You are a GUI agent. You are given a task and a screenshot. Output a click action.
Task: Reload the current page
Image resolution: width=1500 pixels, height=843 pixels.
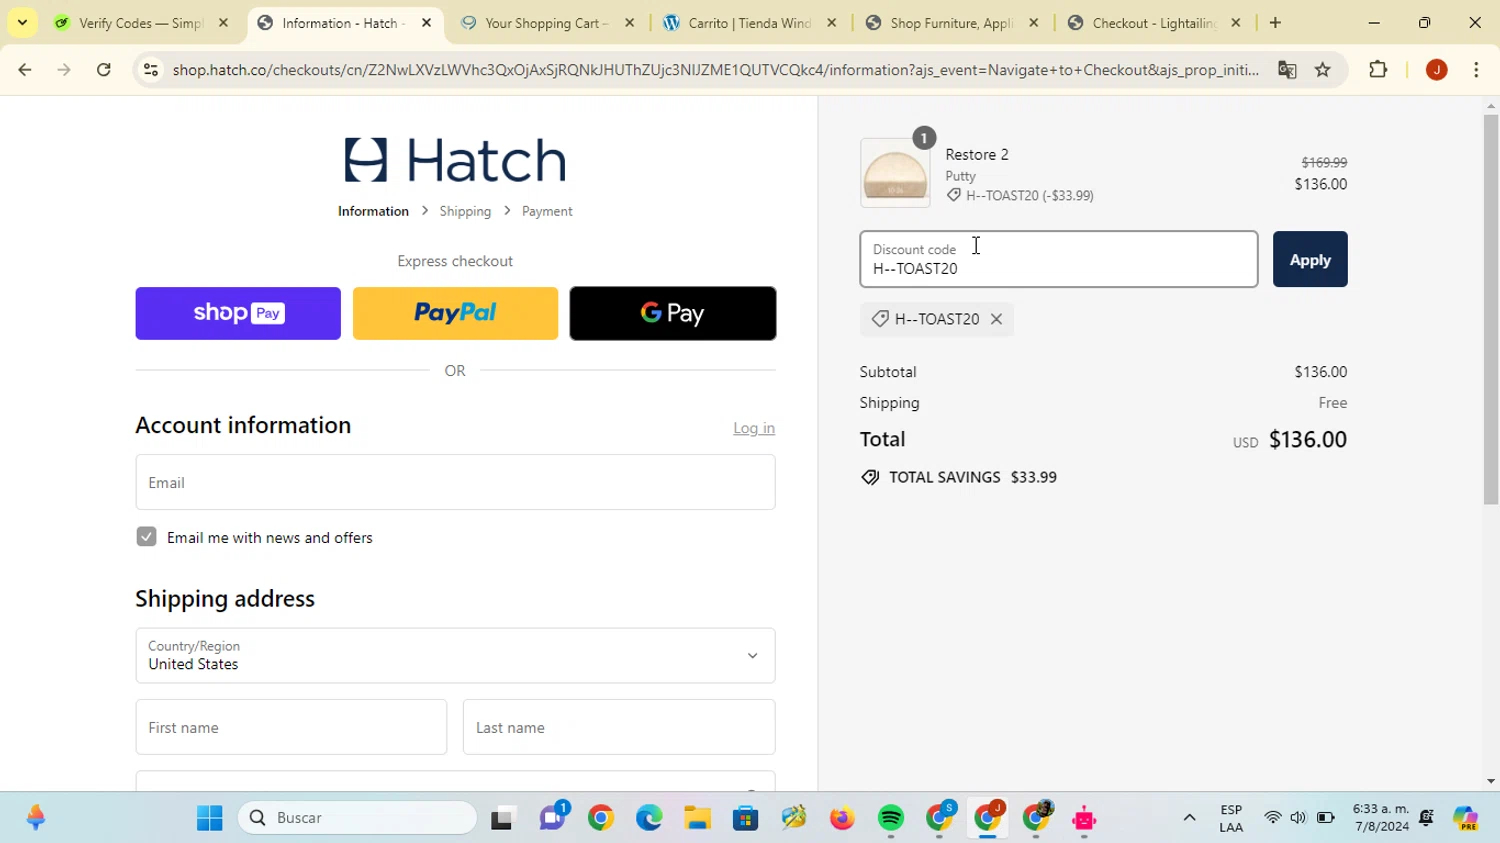[104, 69]
